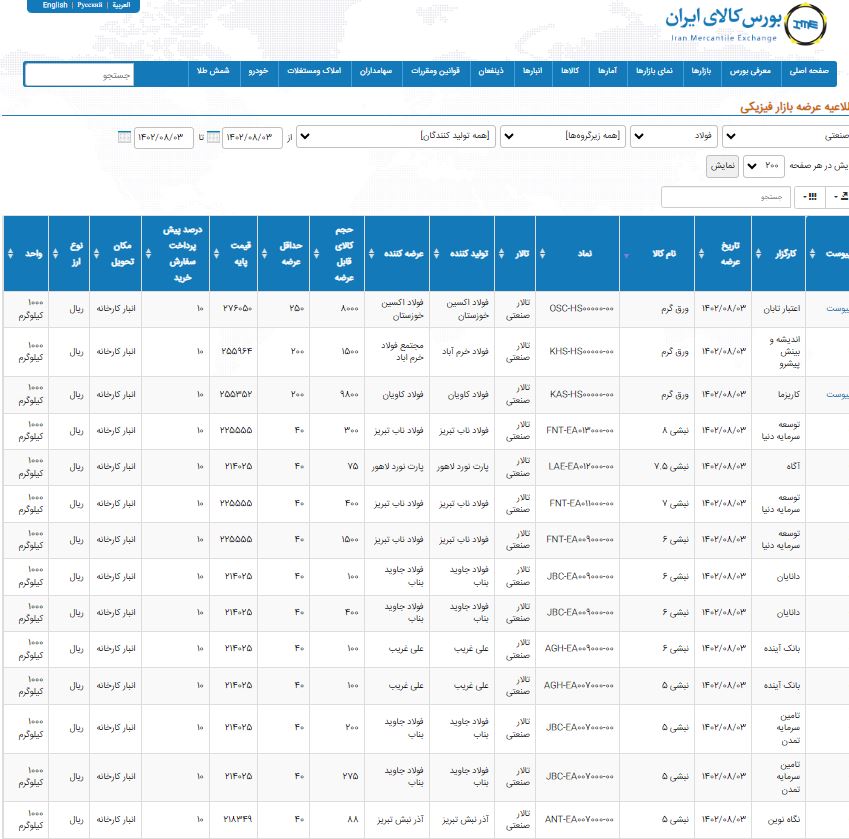
Task: Open the املاک ومستغلات menu
Action: pyautogui.click(x=315, y=71)
